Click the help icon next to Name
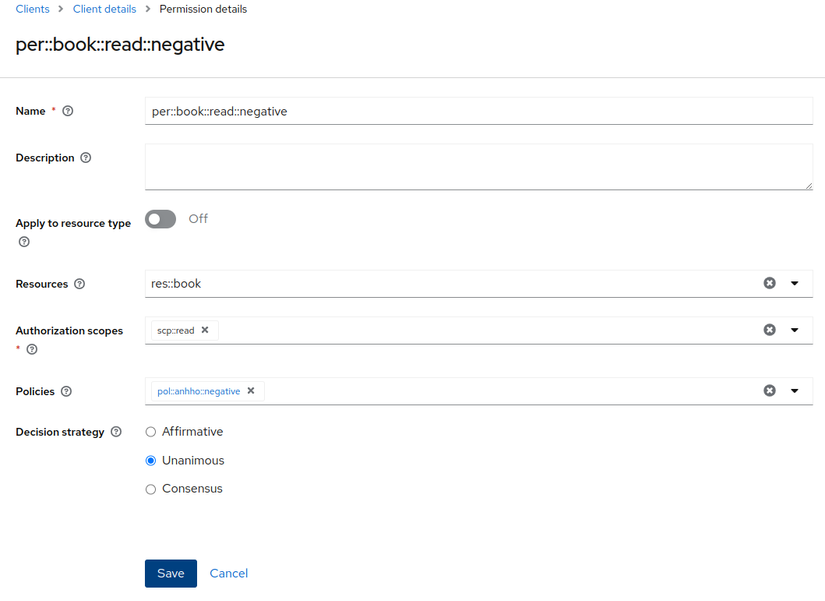825x601 pixels. 68,111
